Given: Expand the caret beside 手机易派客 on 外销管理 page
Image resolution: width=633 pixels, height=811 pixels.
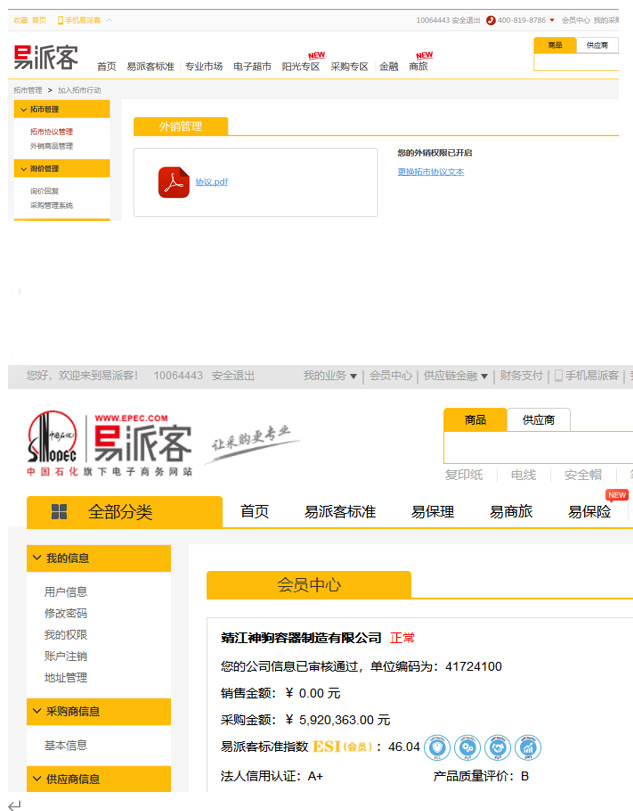Looking at the screenshot, I should click(109, 20).
